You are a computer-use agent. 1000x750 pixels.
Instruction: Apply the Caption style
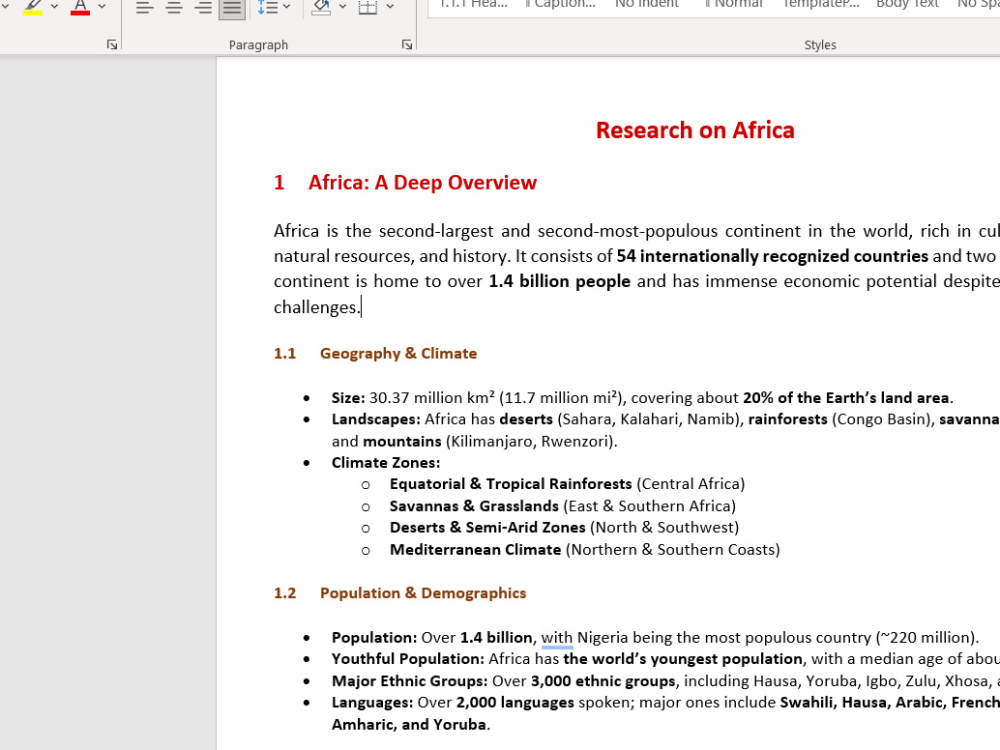pos(560,4)
